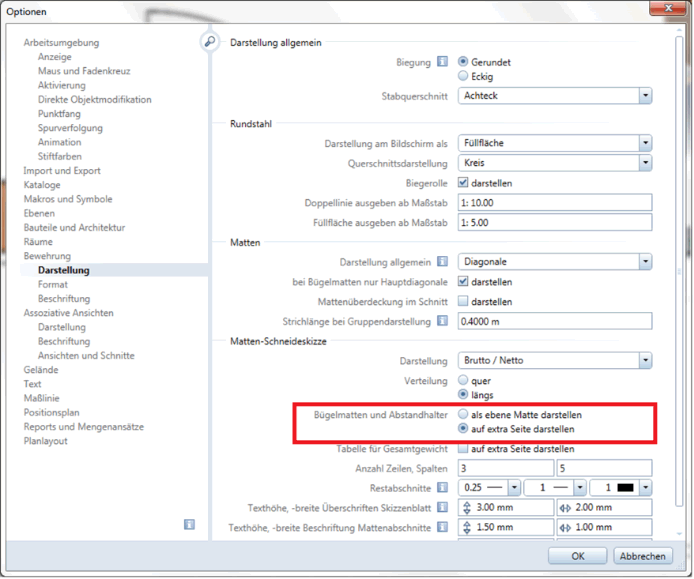Open Reports und Mengenansätze page

pyautogui.click(x=84, y=427)
